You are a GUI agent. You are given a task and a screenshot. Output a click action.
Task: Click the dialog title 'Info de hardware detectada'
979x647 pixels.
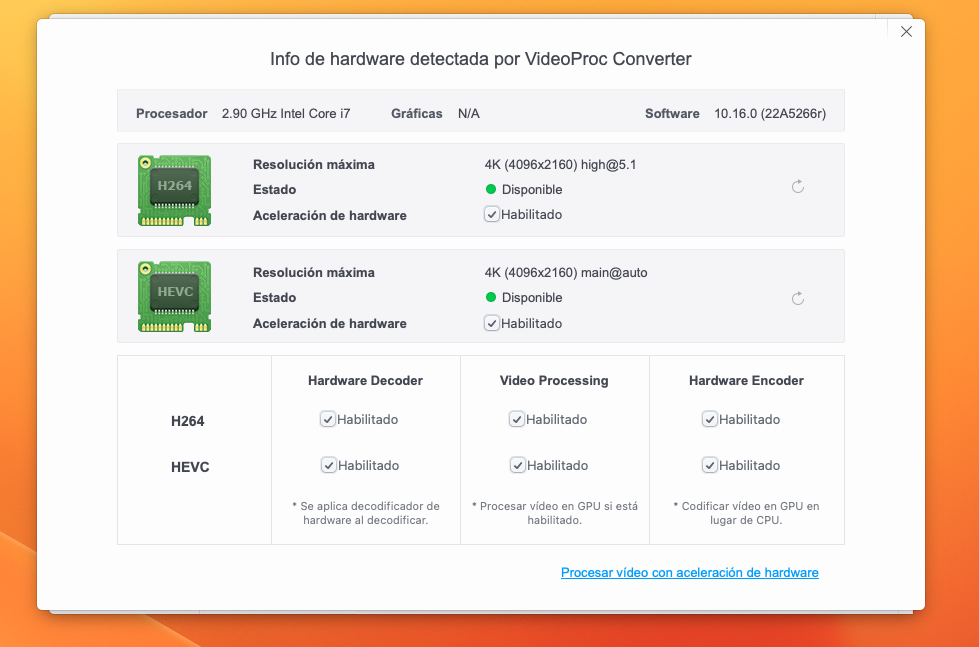click(x=380, y=59)
